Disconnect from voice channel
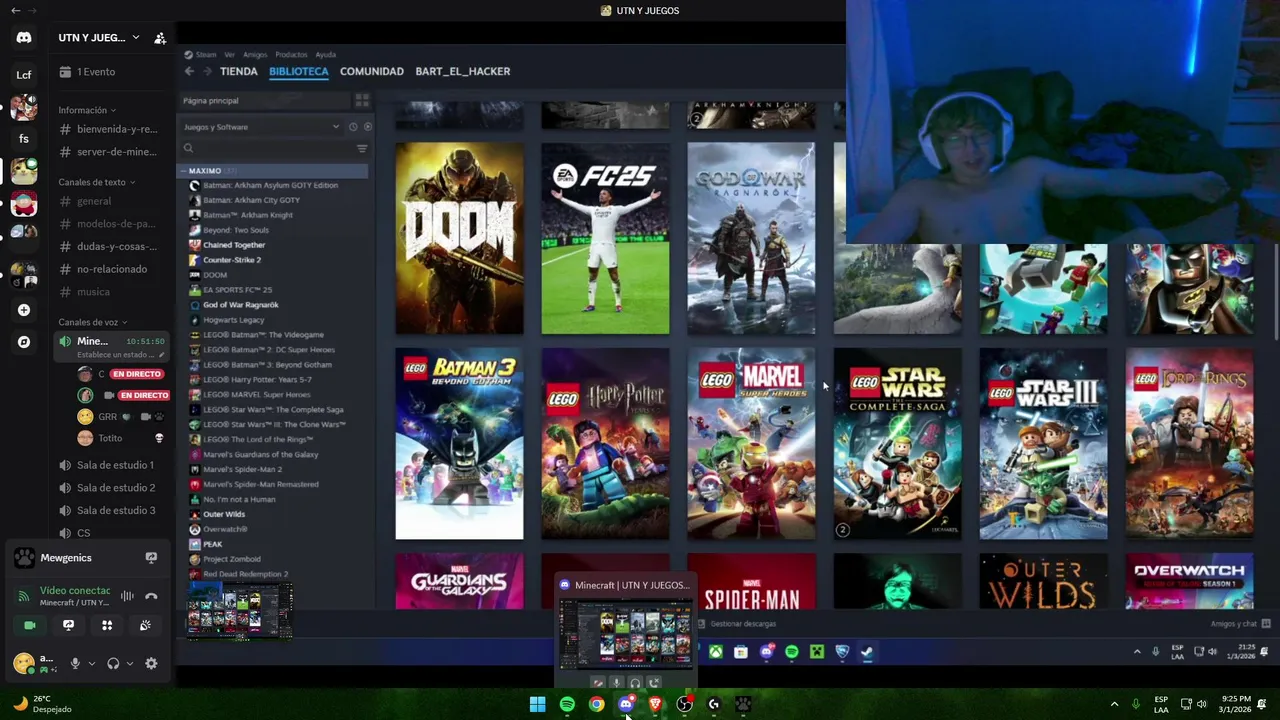Viewport: 1280px width, 720px height. (151, 596)
